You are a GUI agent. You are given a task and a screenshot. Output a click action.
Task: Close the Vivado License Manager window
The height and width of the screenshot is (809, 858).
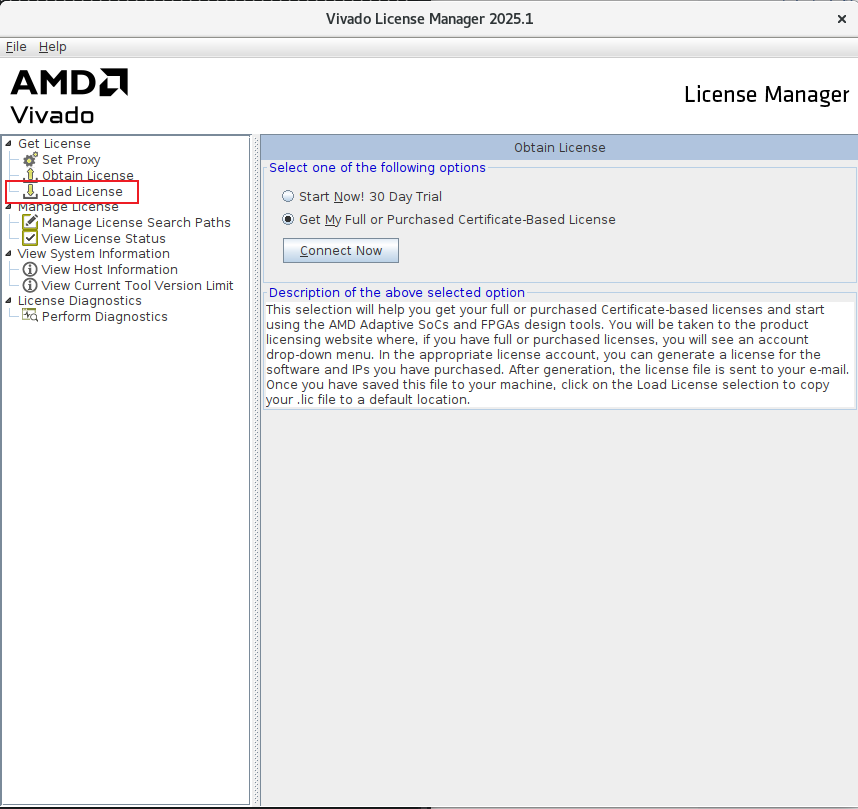click(840, 19)
